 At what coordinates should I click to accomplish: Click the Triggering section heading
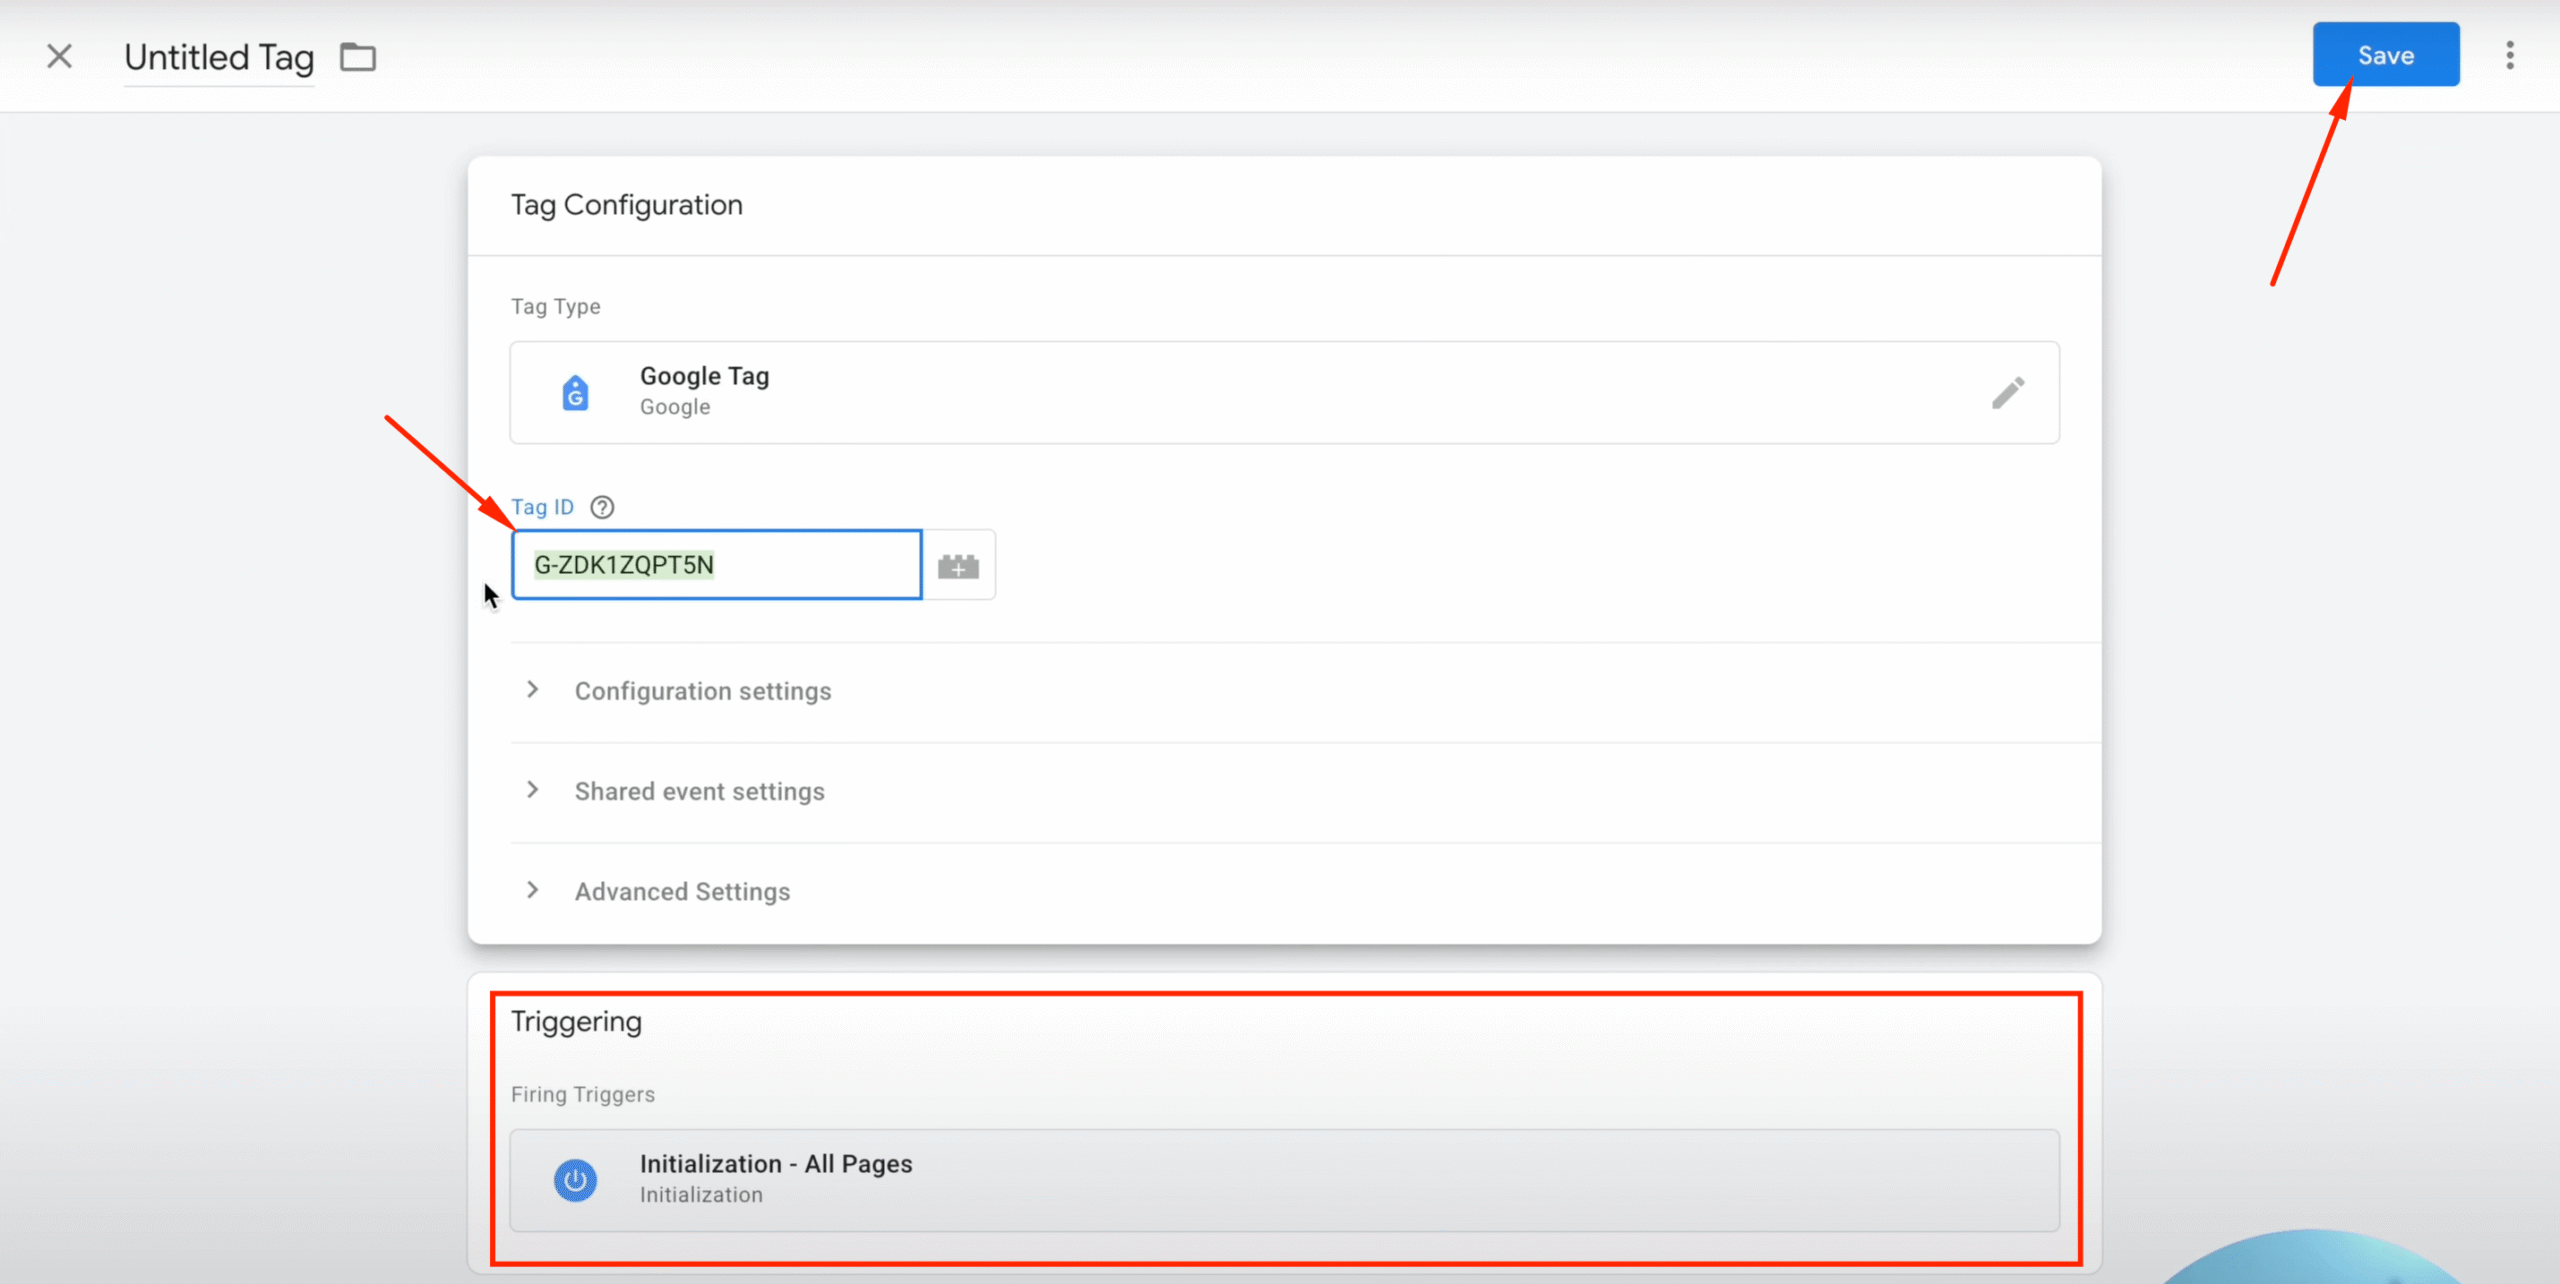pyautogui.click(x=576, y=1022)
